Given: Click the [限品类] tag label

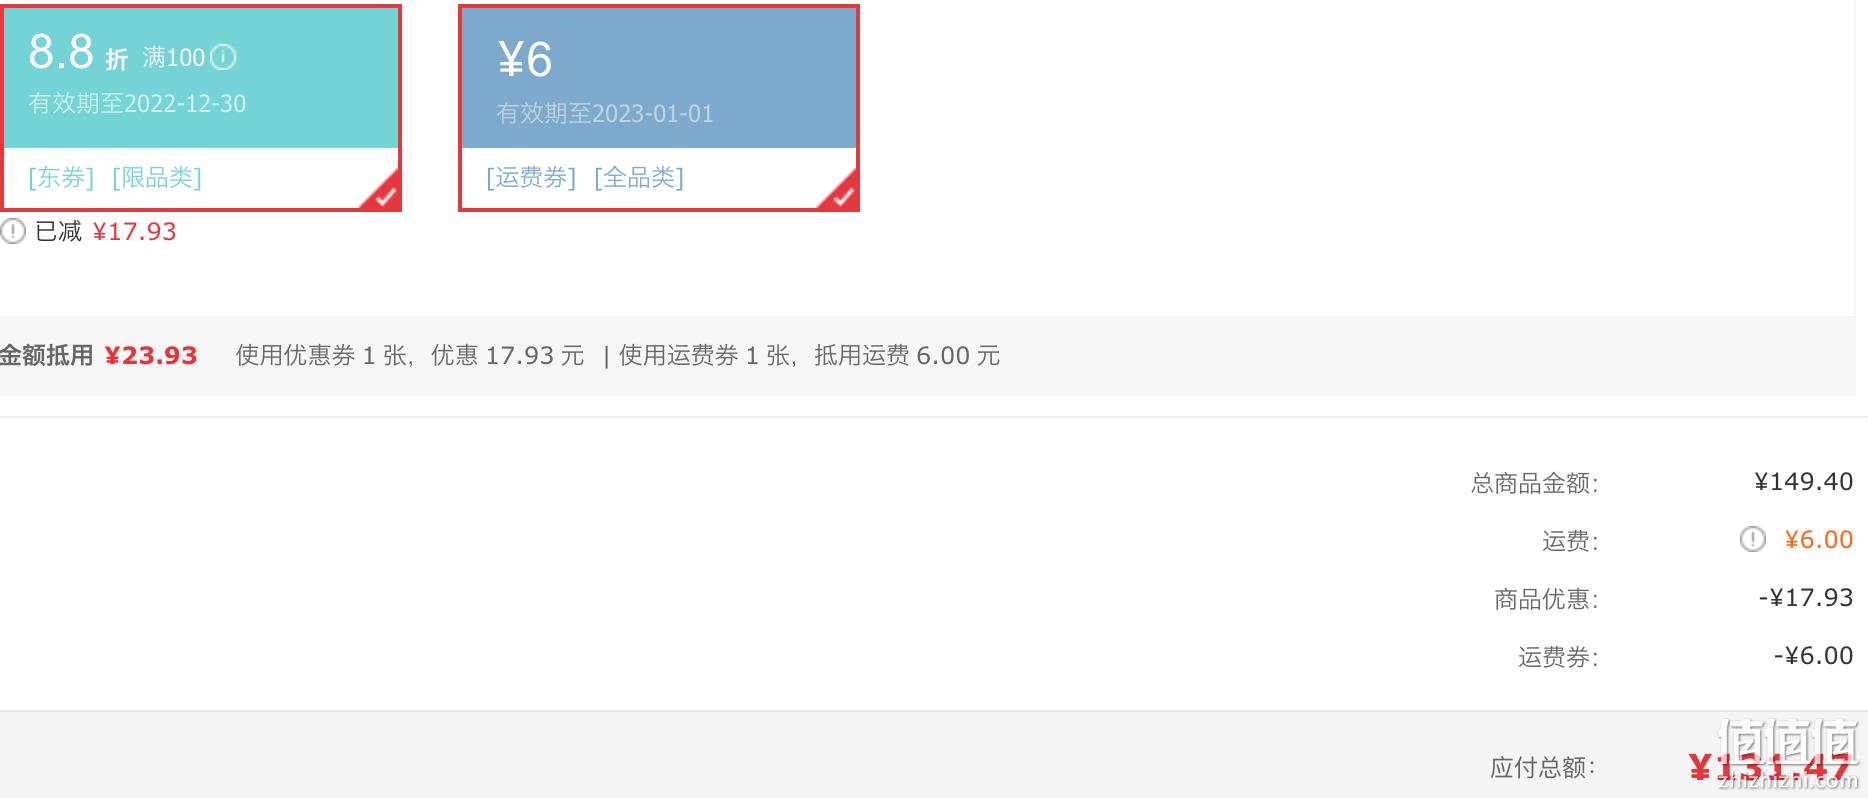Looking at the screenshot, I should coord(157,178).
